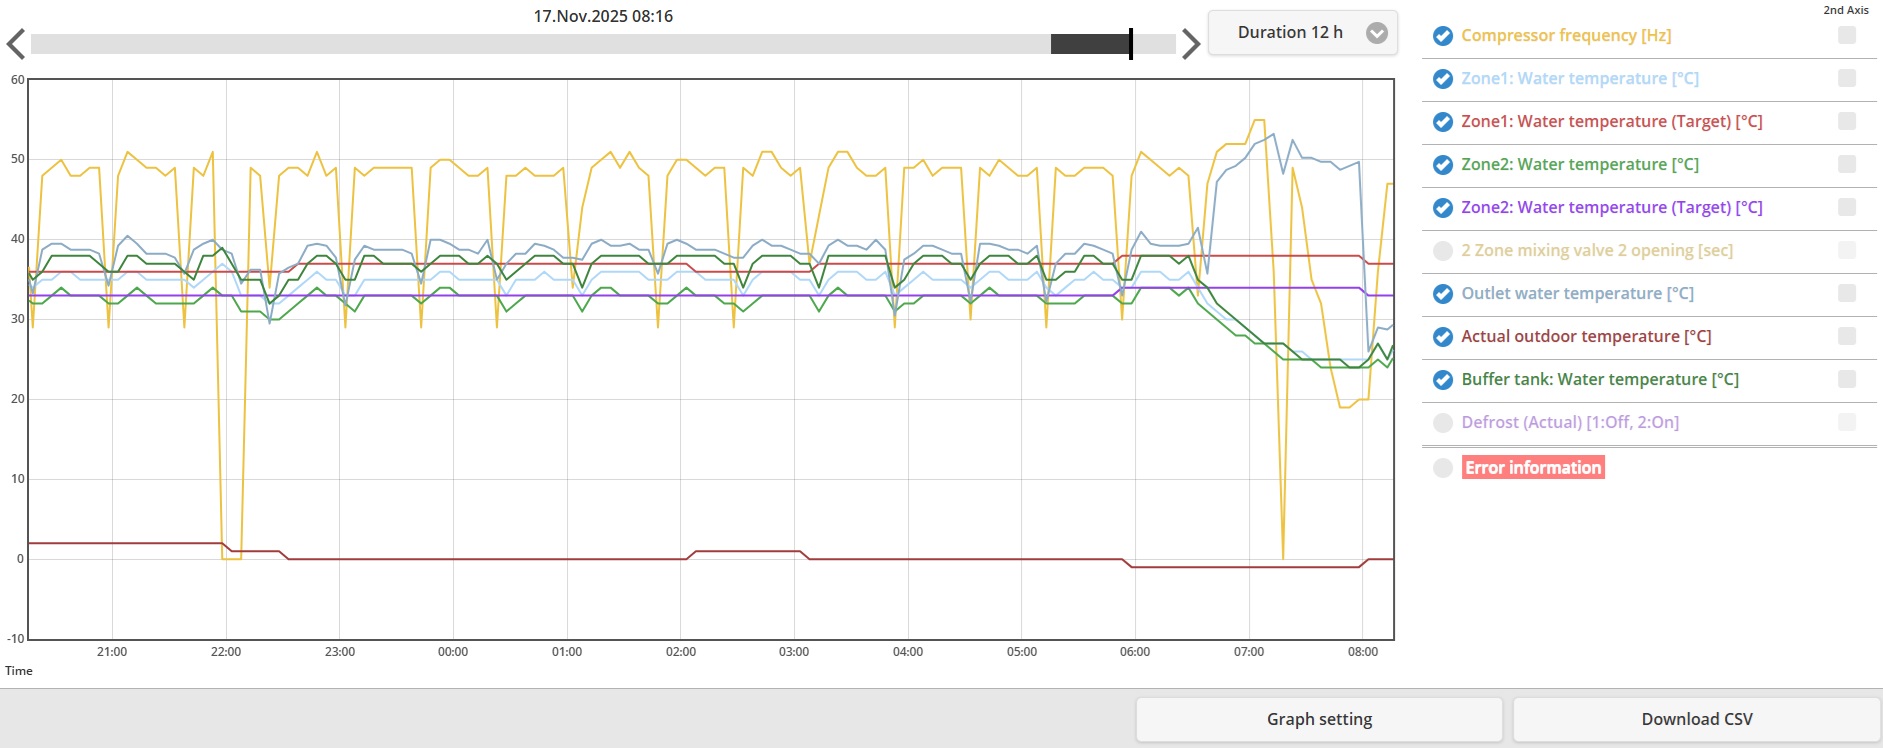Assign Outlet water temperature to 2nd Axis
The height and width of the screenshot is (748, 1883).
pos(1846,294)
